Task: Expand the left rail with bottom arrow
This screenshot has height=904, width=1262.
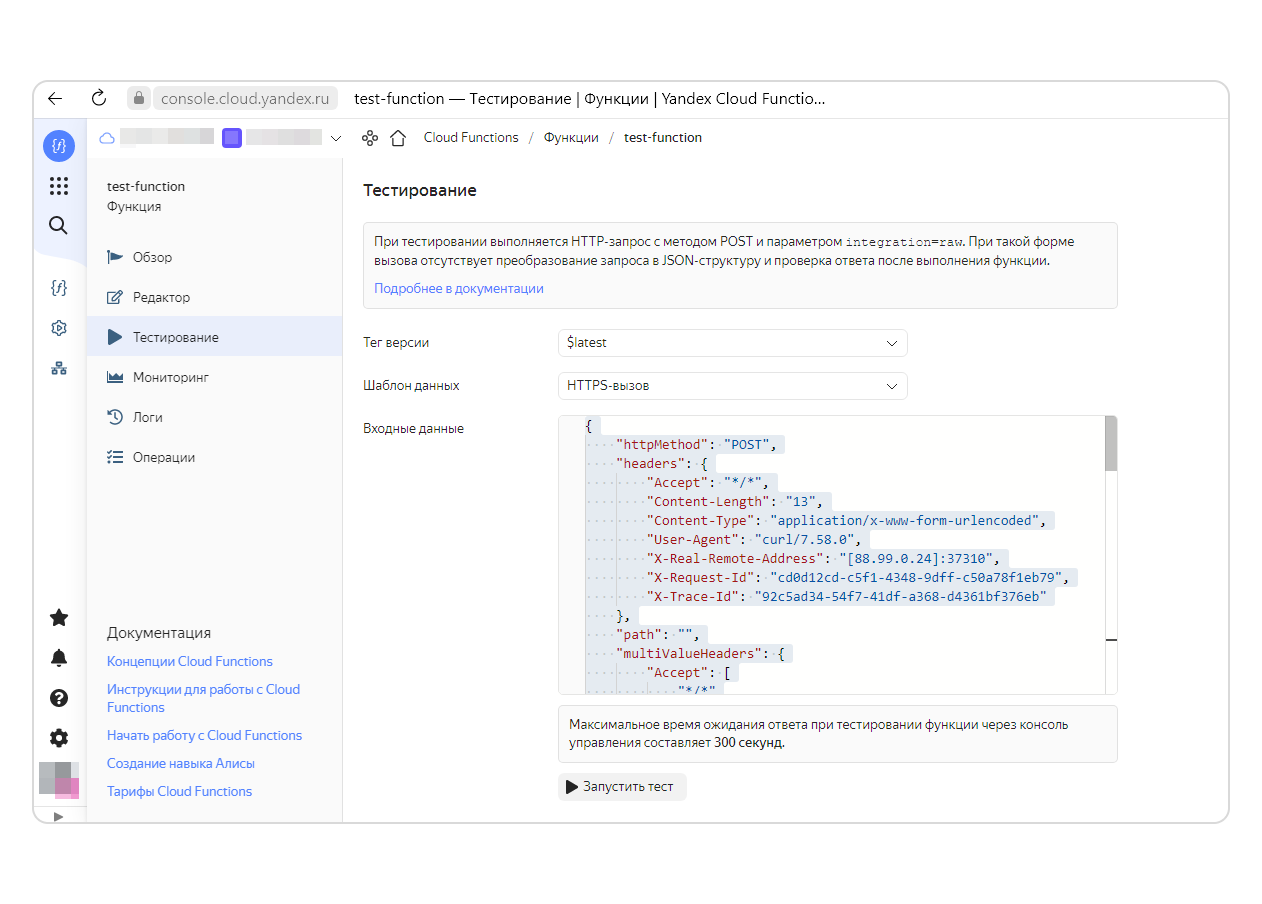Action: 58,816
